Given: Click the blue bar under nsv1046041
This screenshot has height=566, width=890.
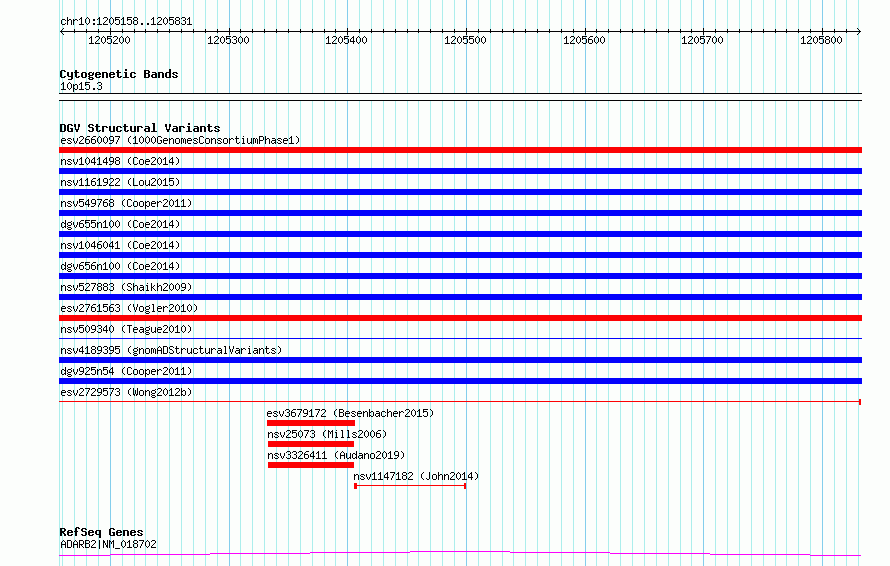Looking at the screenshot, I should (x=460, y=255).
